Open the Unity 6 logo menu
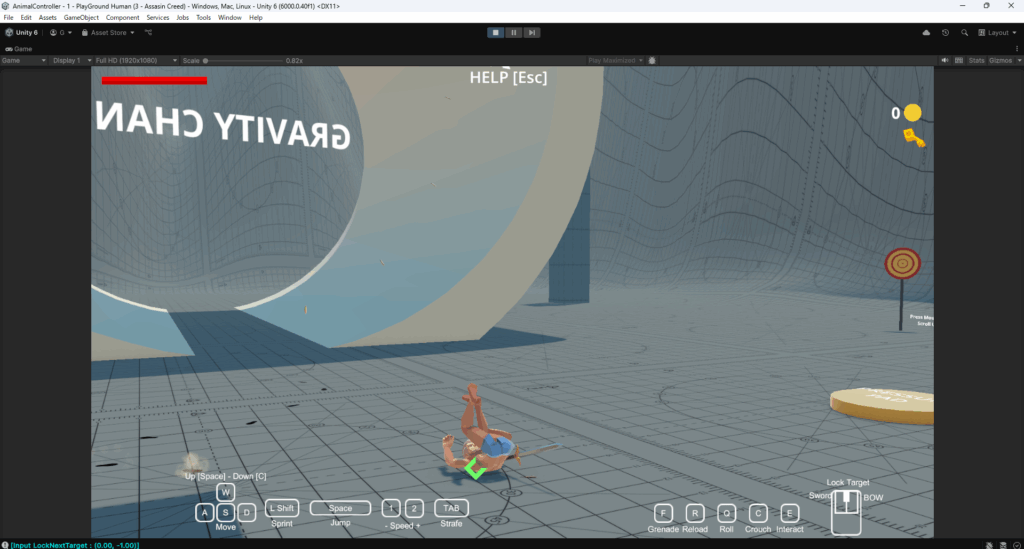This screenshot has width=1024, height=549. tap(22, 33)
